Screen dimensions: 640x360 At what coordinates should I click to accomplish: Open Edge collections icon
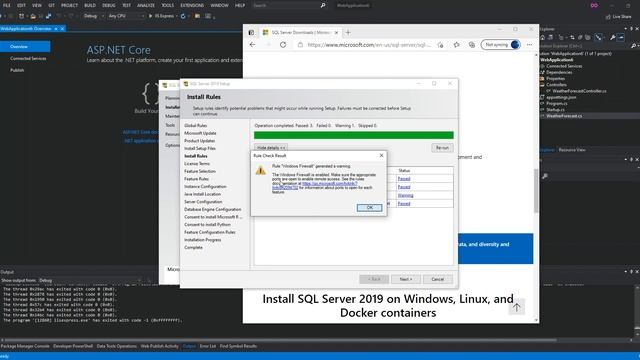click(x=472, y=45)
